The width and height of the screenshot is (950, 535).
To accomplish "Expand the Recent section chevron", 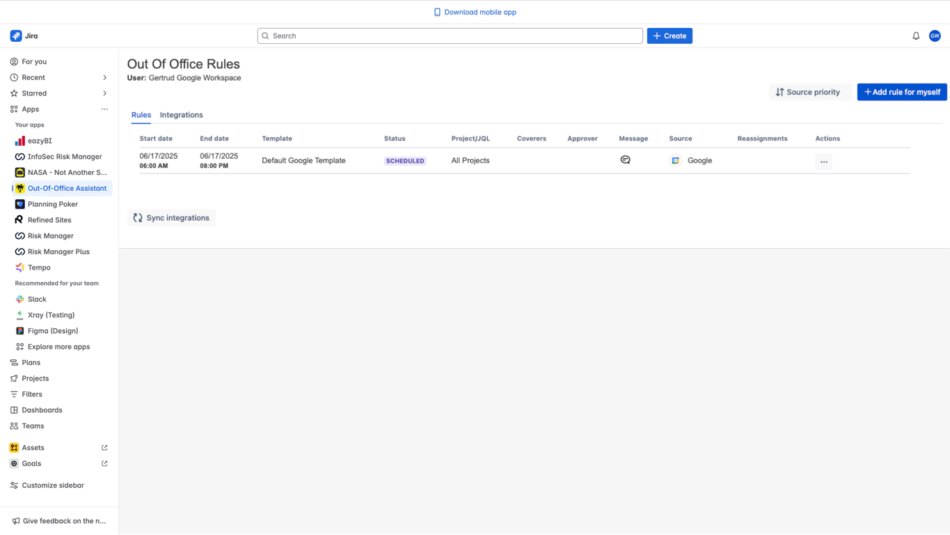I will point(105,77).
